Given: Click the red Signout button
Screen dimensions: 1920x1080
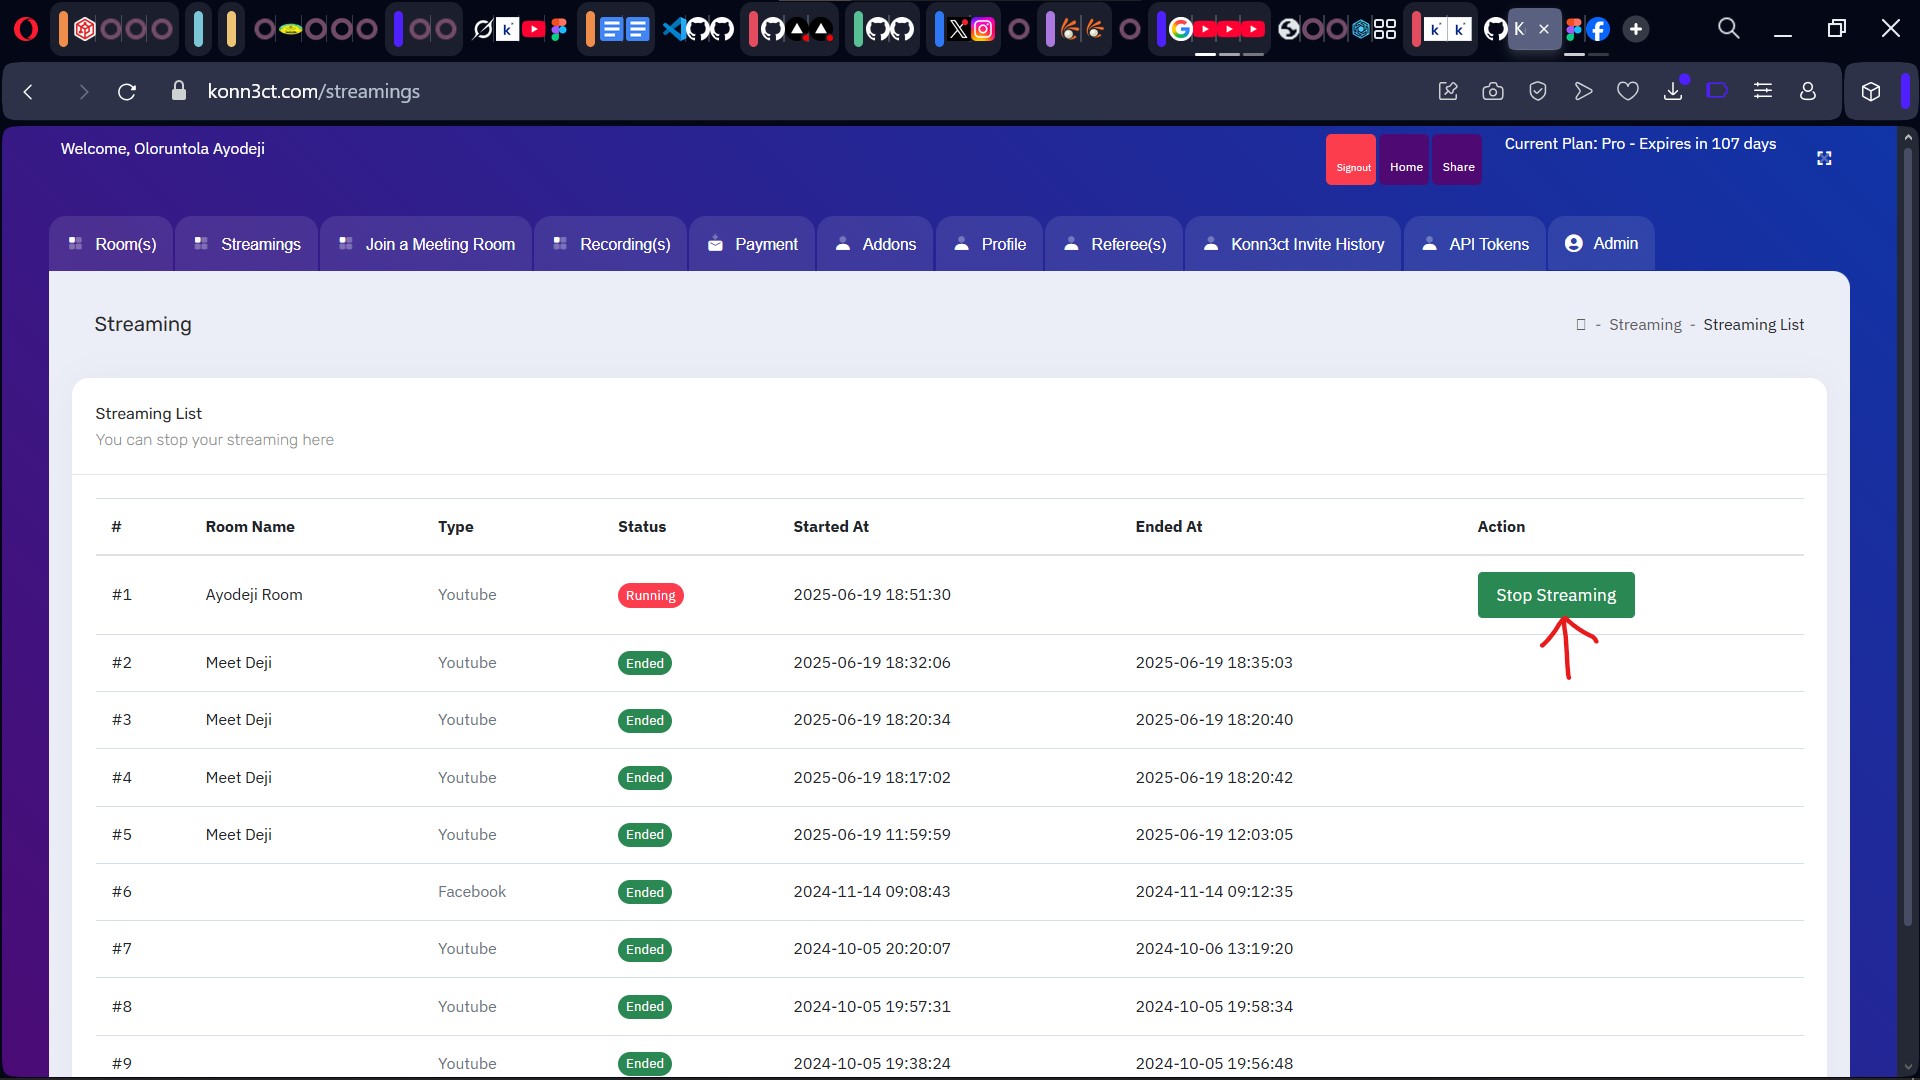Looking at the screenshot, I should click(1352, 160).
